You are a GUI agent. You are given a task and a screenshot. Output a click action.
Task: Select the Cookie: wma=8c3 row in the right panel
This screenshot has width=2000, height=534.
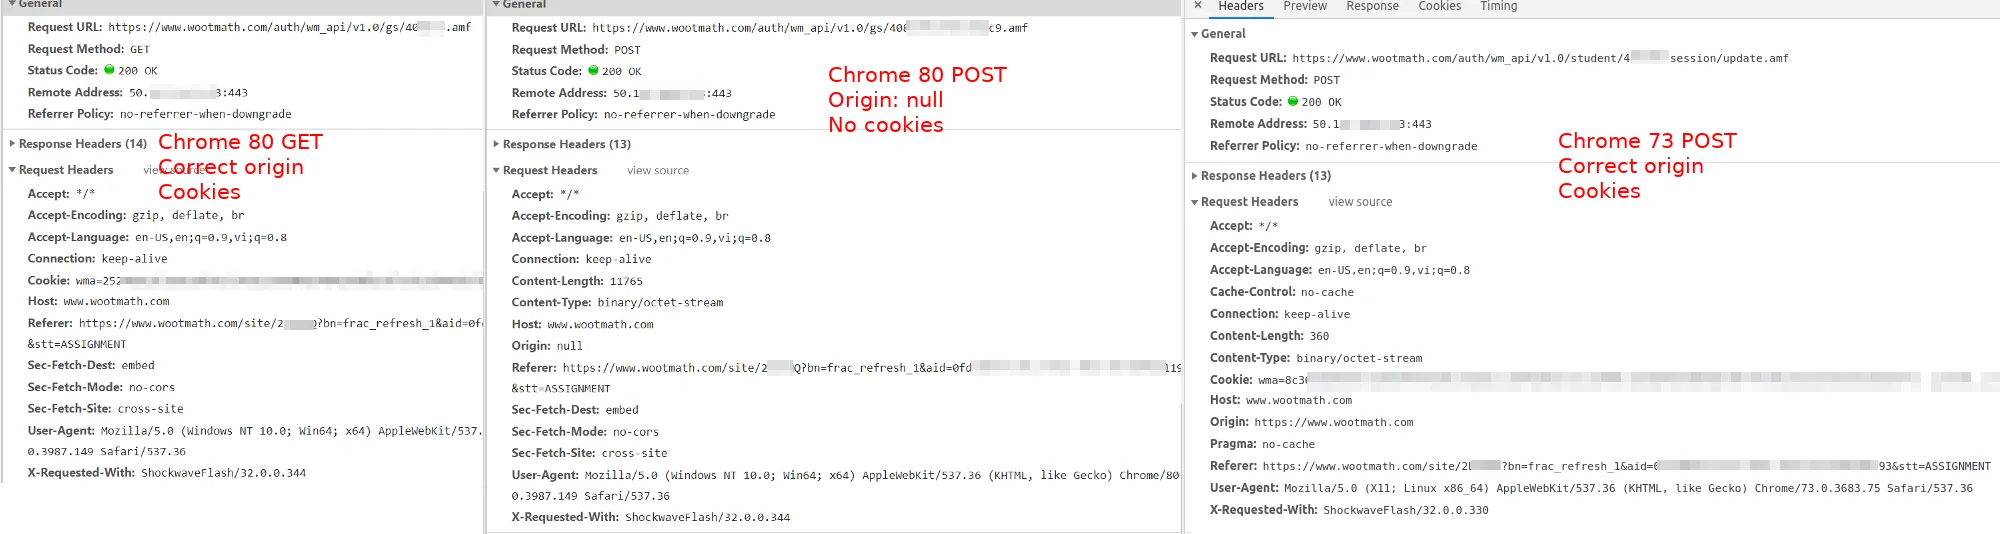(x=1604, y=380)
